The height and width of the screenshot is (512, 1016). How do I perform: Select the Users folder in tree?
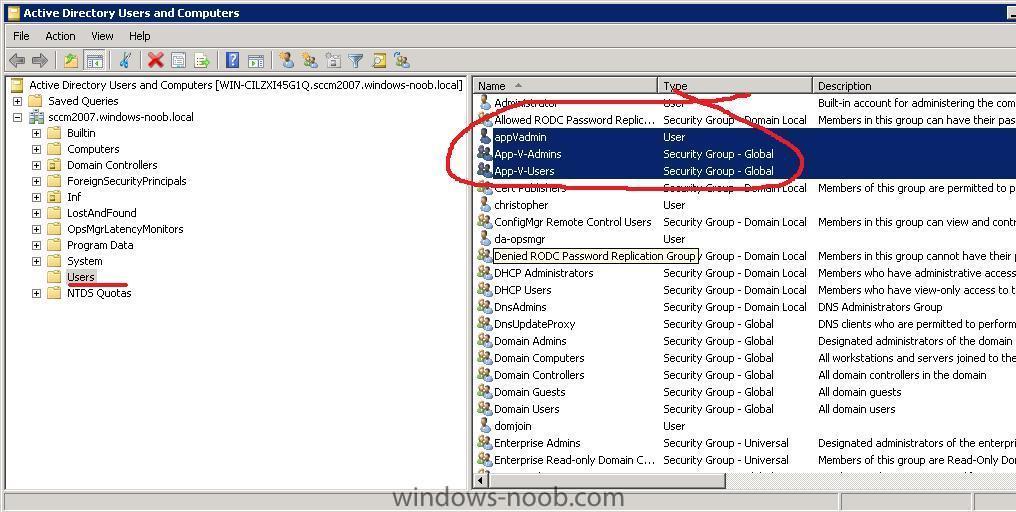81,277
